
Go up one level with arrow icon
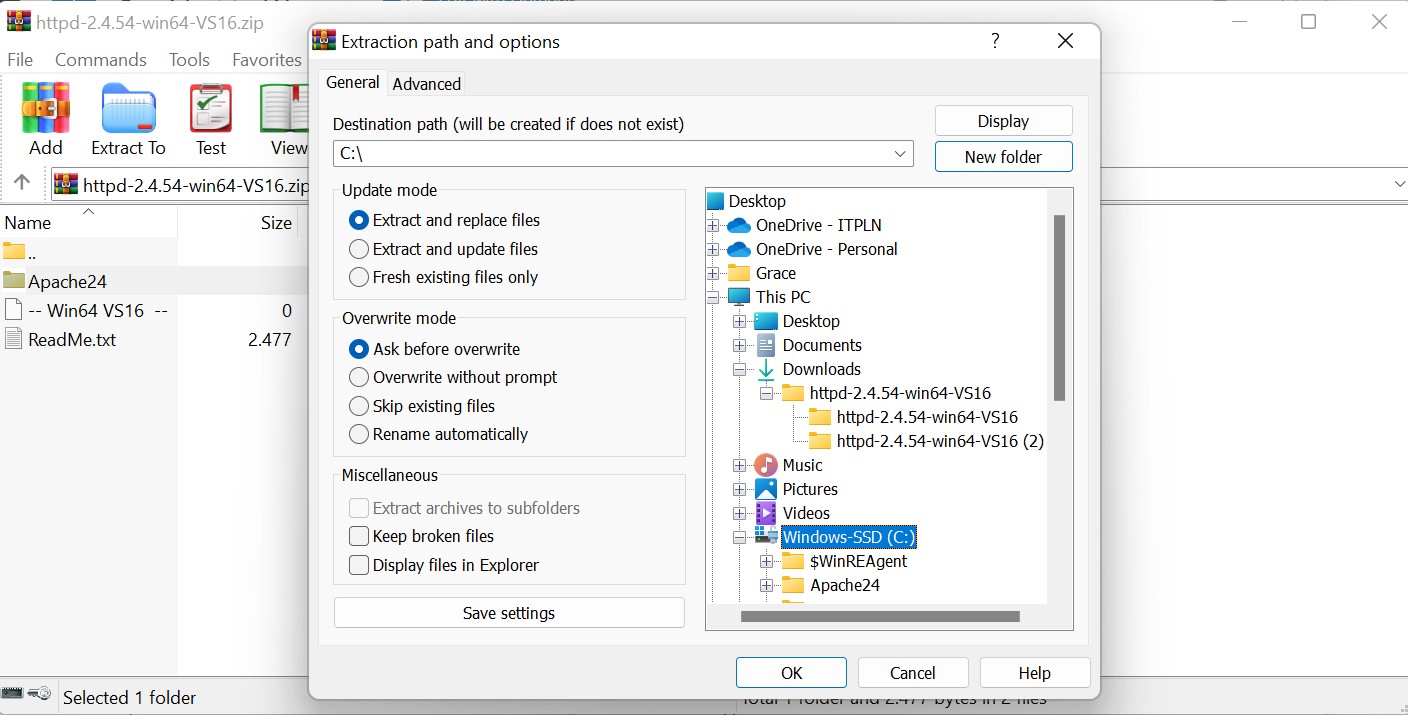22,184
